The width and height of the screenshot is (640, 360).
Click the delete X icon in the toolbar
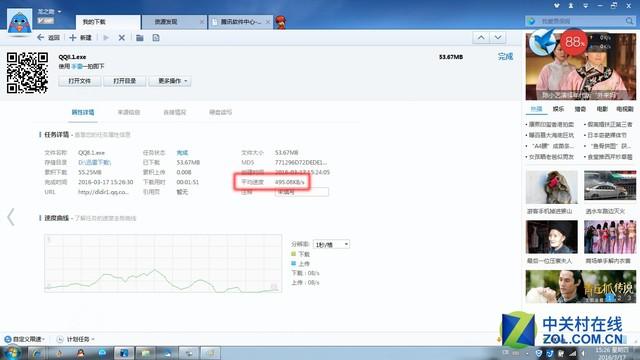tap(121, 38)
